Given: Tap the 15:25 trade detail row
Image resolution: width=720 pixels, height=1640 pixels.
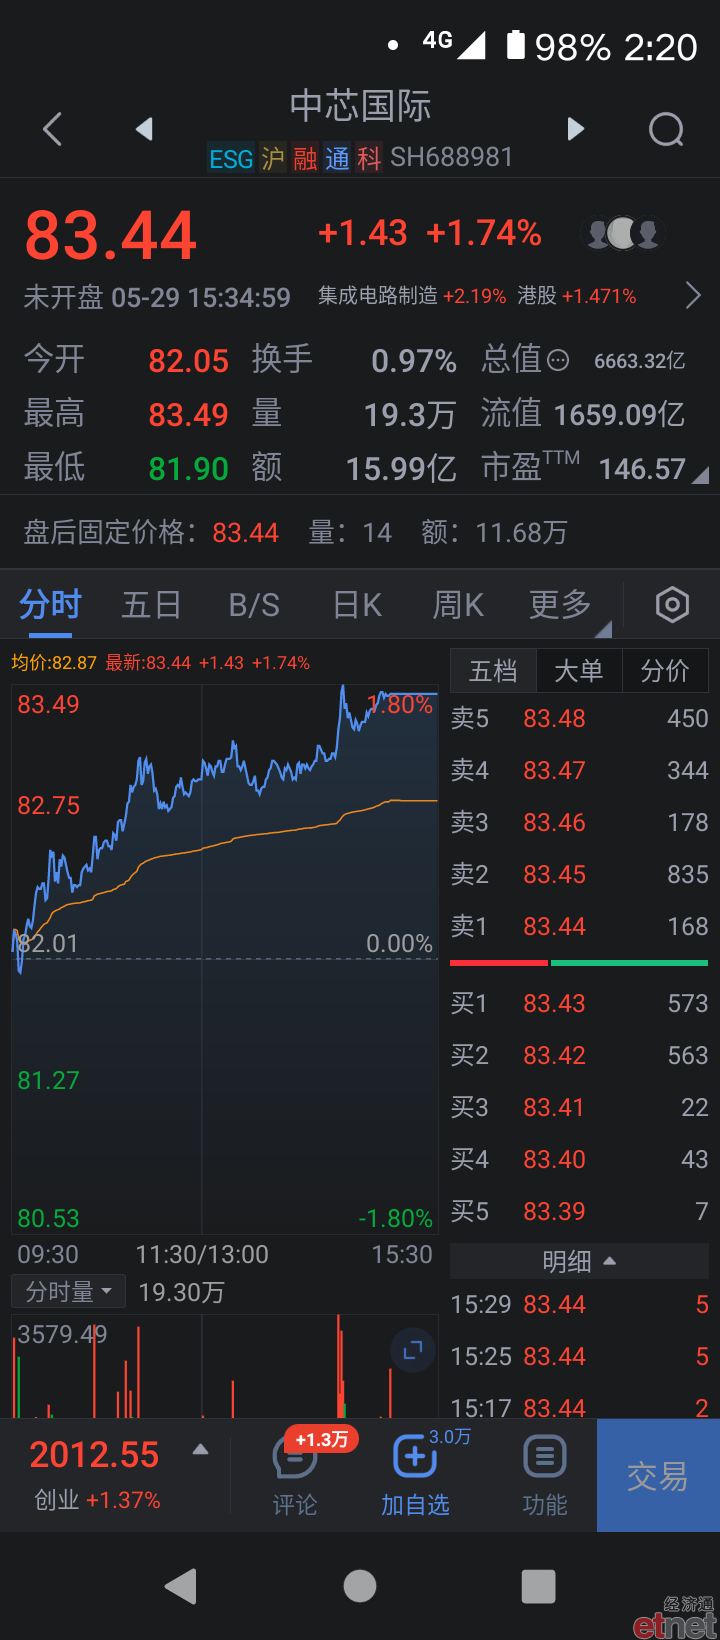Looking at the screenshot, I should click(579, 1357).
